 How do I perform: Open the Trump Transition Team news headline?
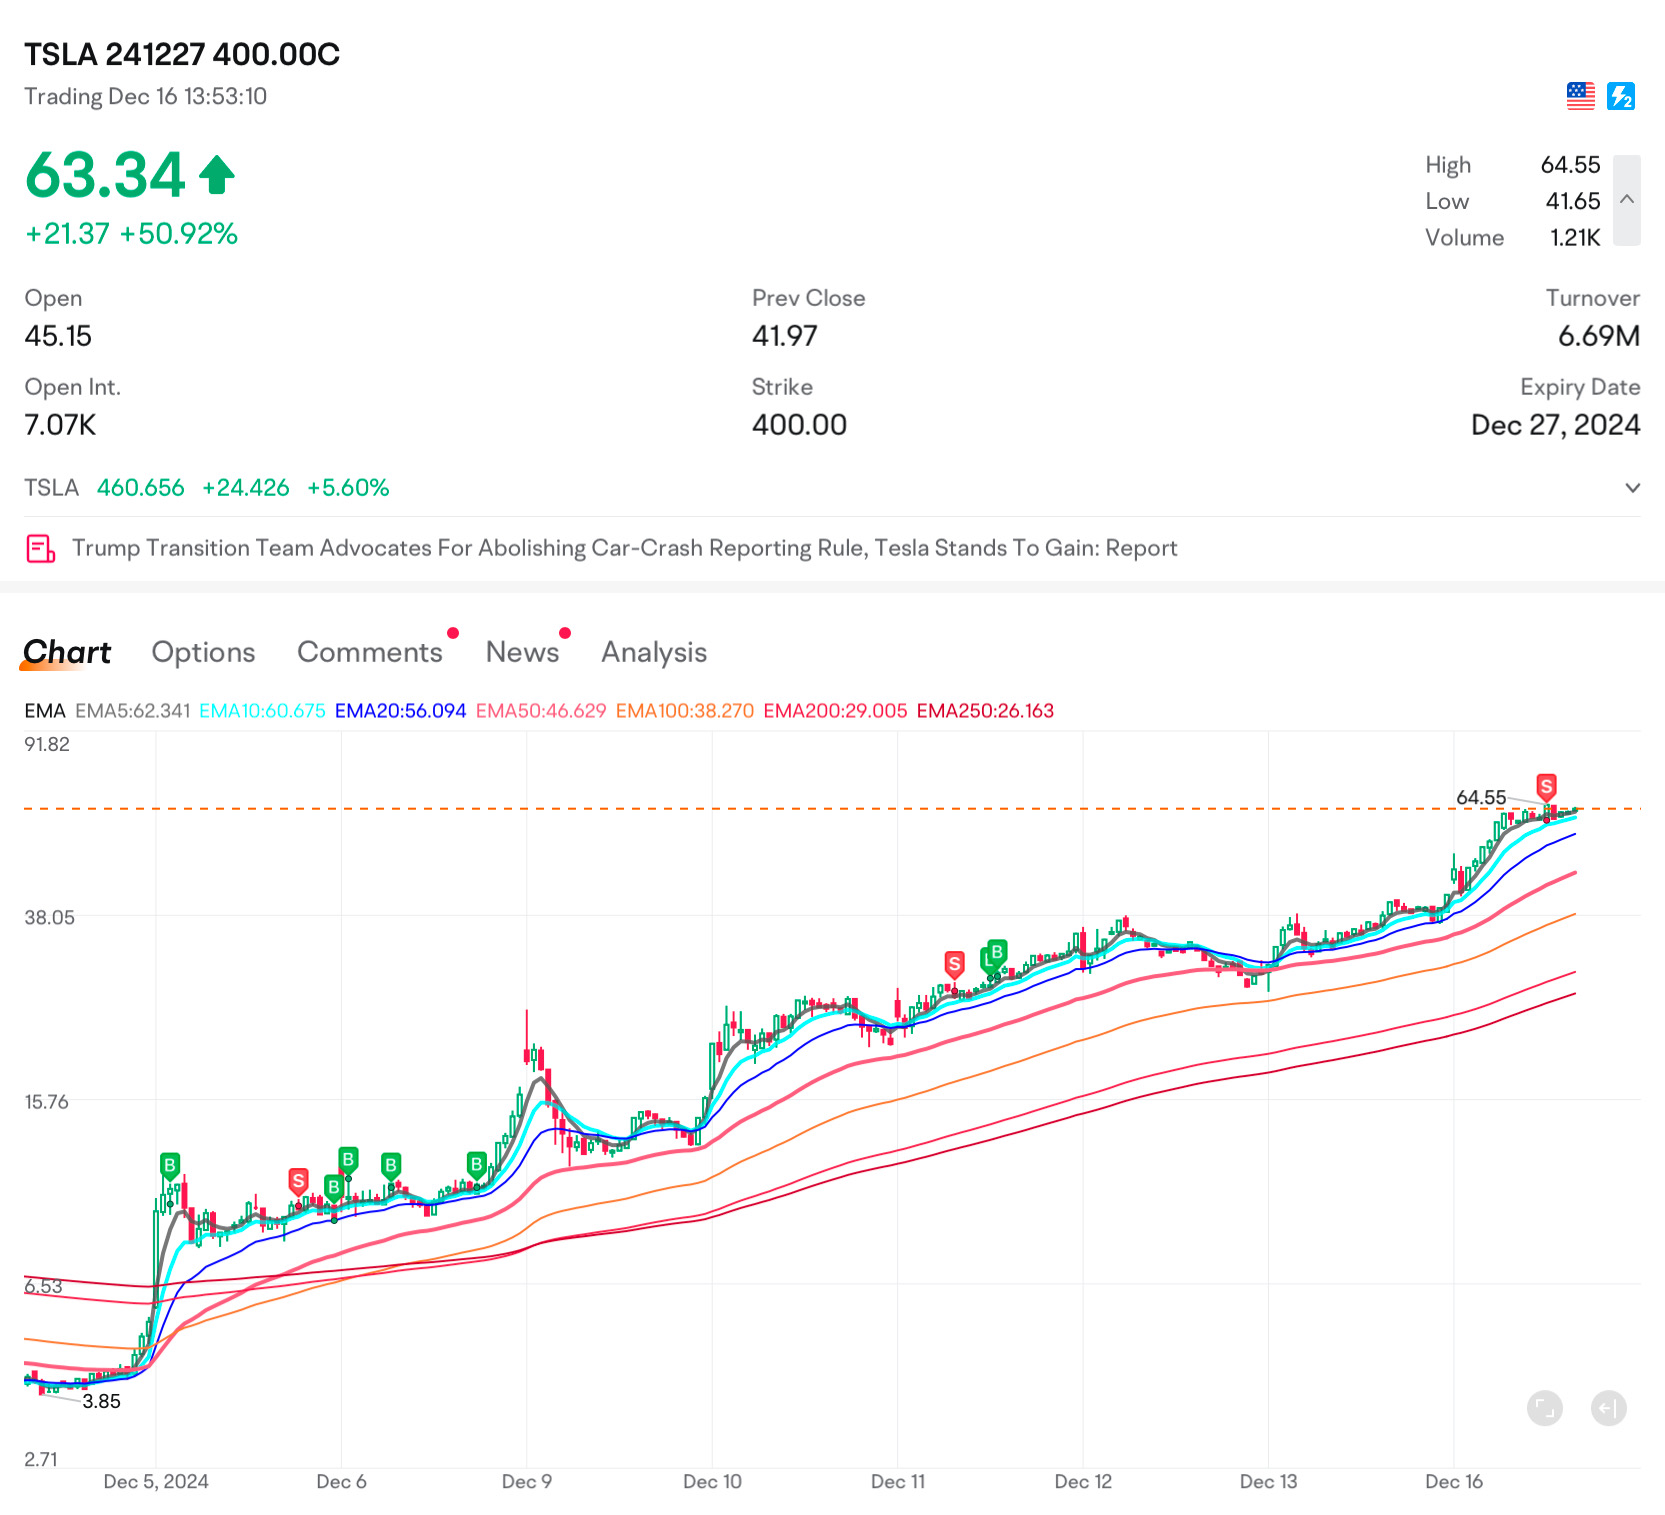pyautogui.click(x=624, y=548)
